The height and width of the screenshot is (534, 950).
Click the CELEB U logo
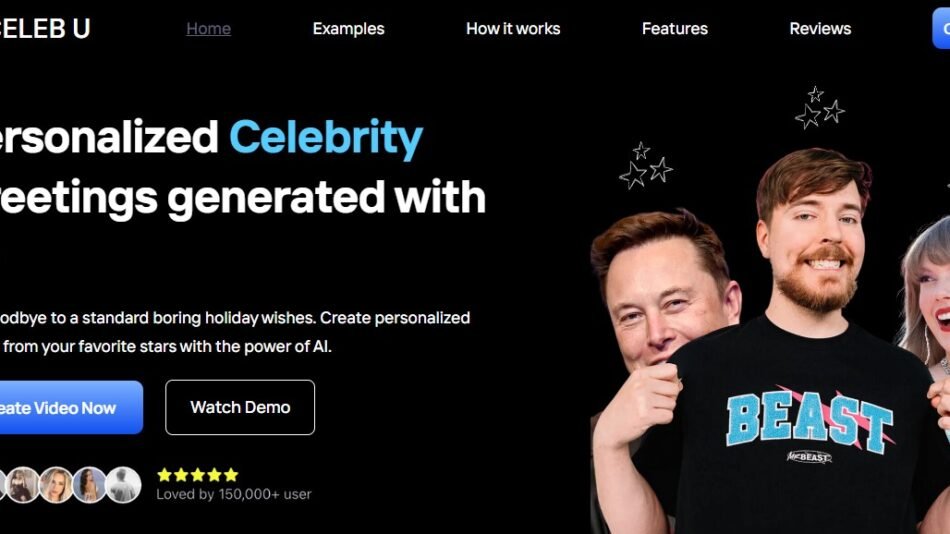(x=45, y=28)
